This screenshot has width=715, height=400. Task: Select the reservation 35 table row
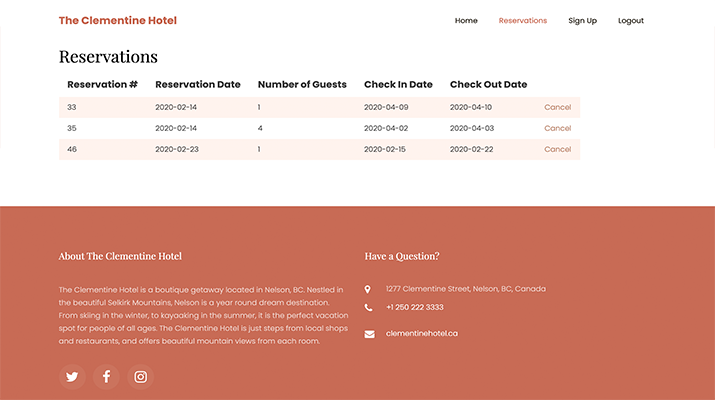300,128
